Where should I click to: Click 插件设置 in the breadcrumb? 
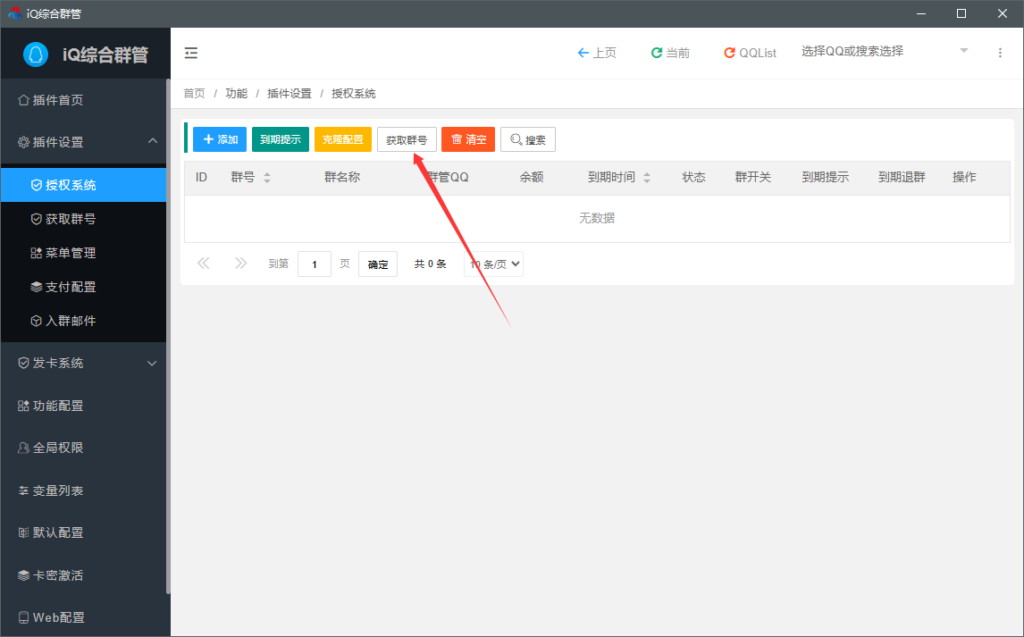[289, 93]
